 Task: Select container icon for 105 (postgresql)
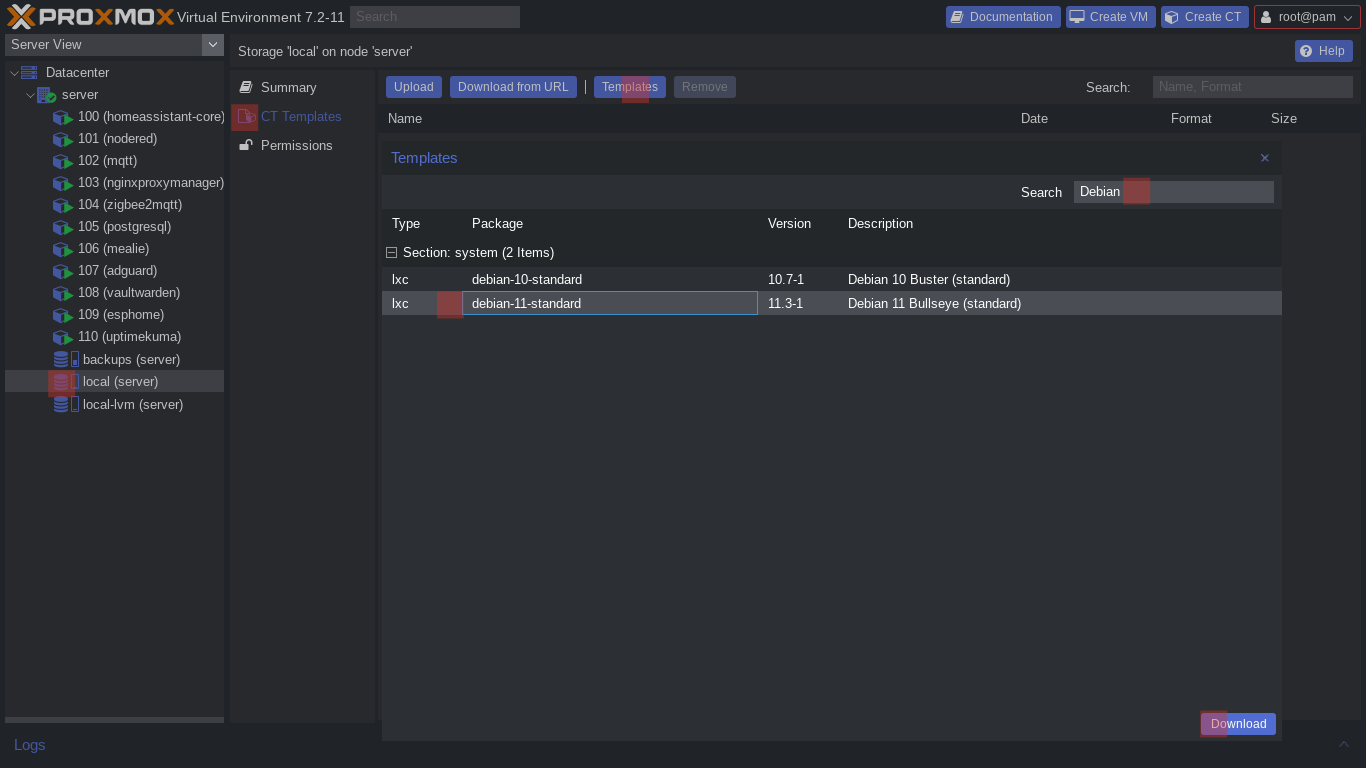click(63, 227)
